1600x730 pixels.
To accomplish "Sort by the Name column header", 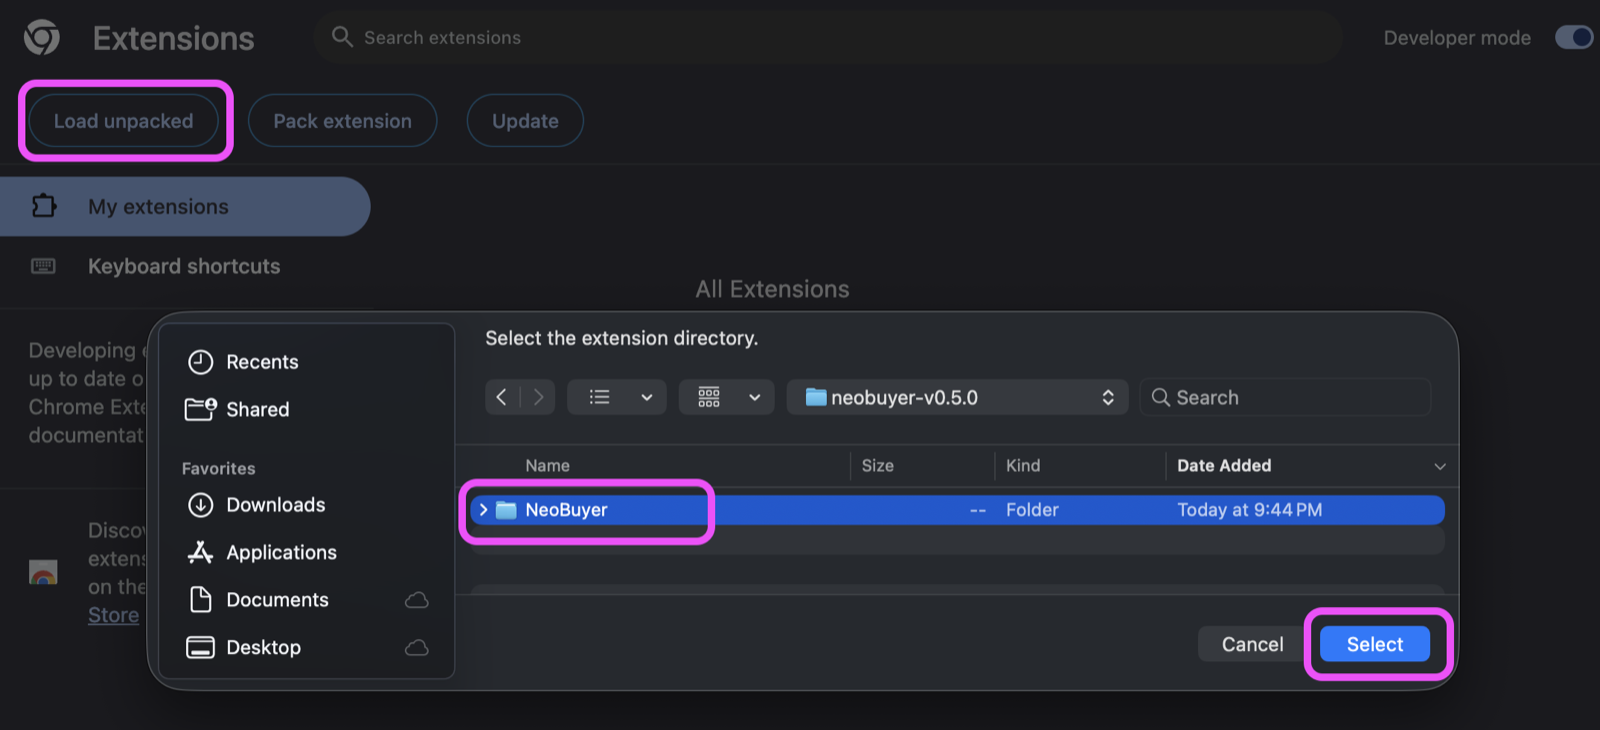I will (x=548, y=466).
